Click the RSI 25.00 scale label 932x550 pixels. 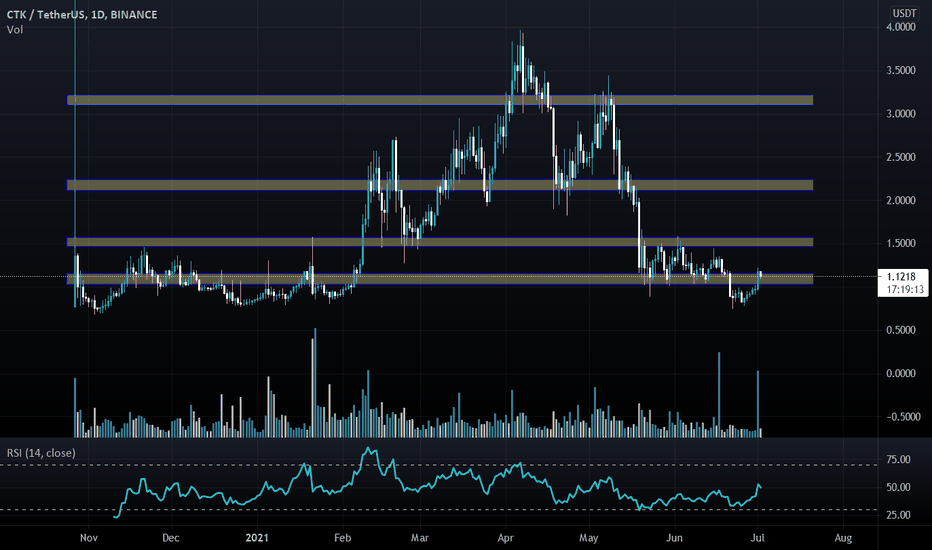pos(898,515)
